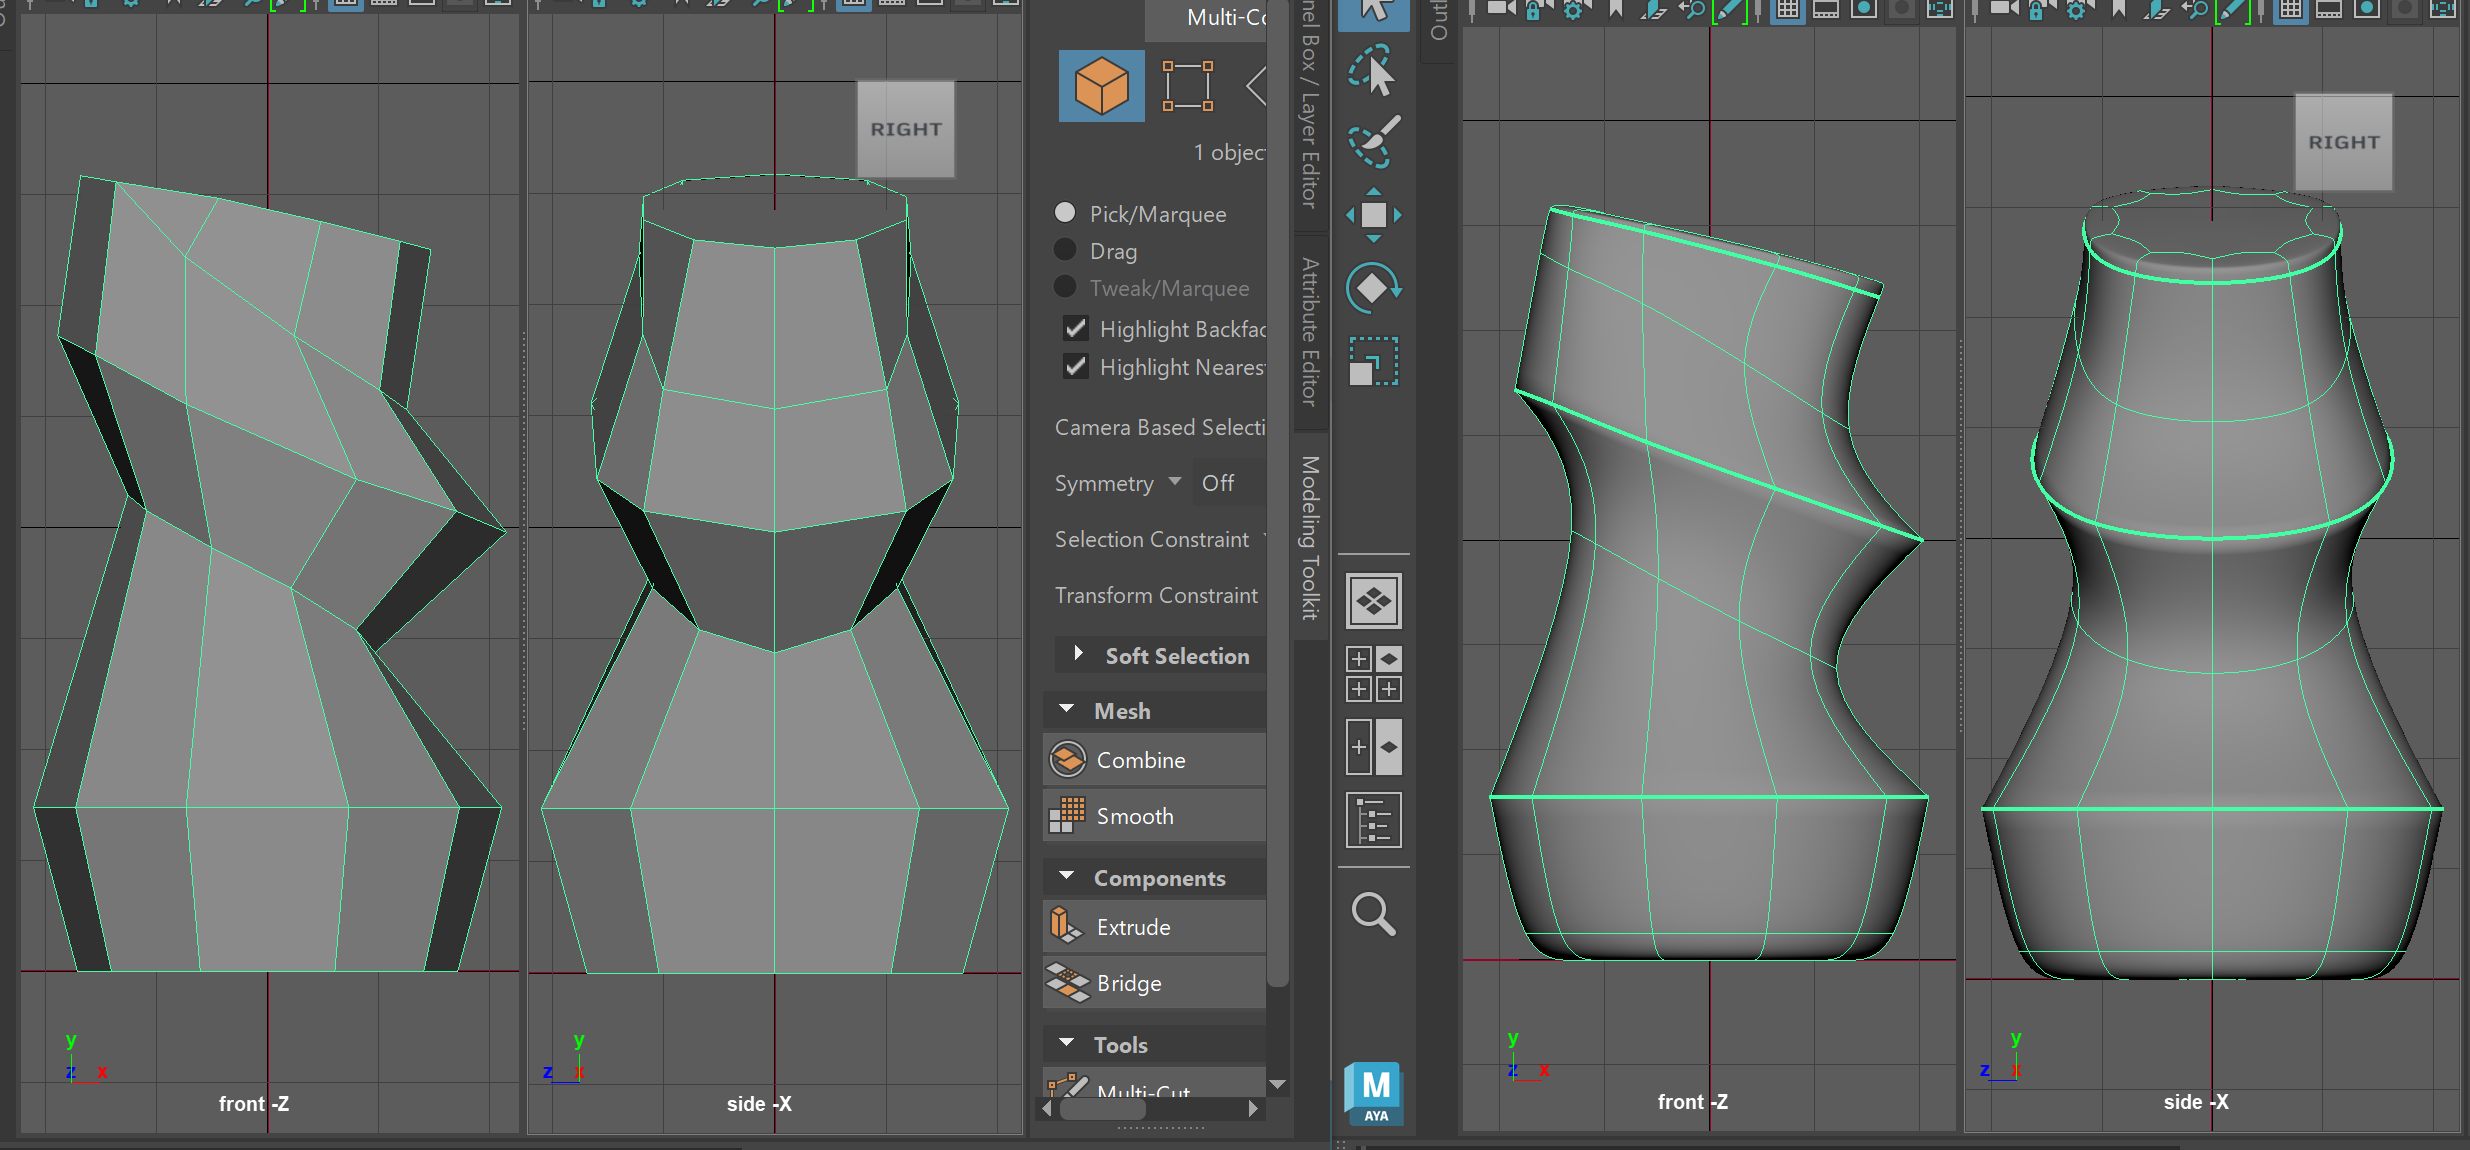Image resolution: width=2470 pixels, height=1150 pixels.
Task: Click the orange cube object selection icon
Action: (x=1101, y=86)
